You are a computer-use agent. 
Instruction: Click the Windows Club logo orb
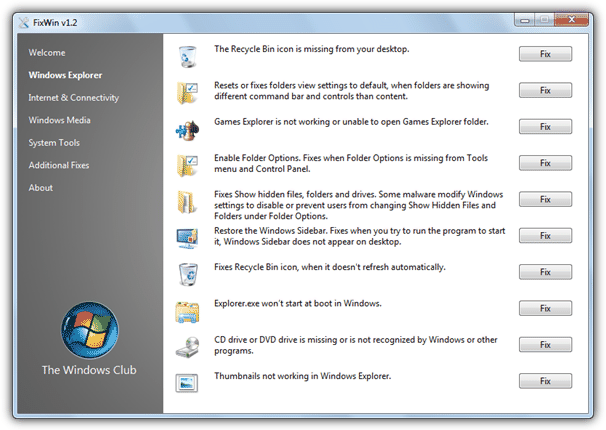click(89, 330)
